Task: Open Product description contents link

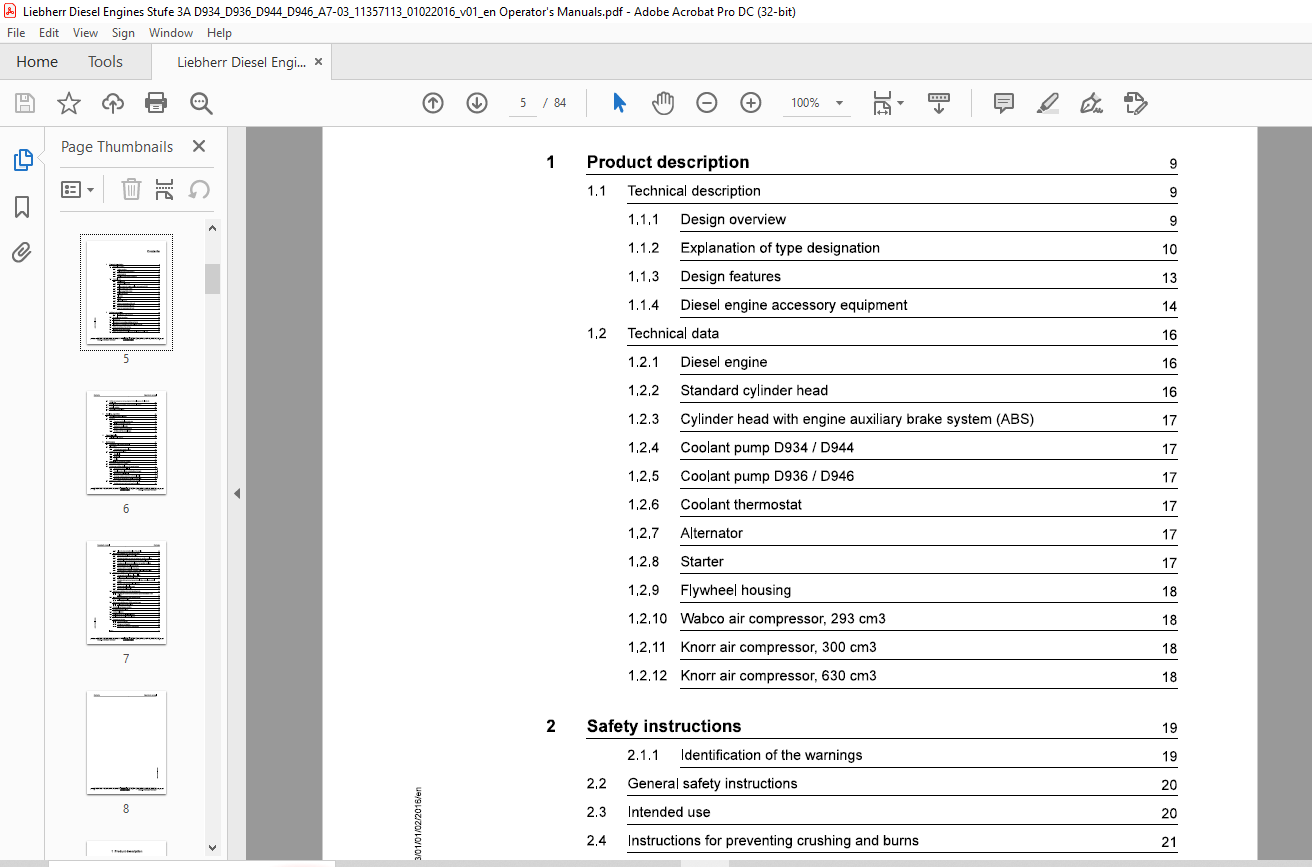Action: point(668,162)
